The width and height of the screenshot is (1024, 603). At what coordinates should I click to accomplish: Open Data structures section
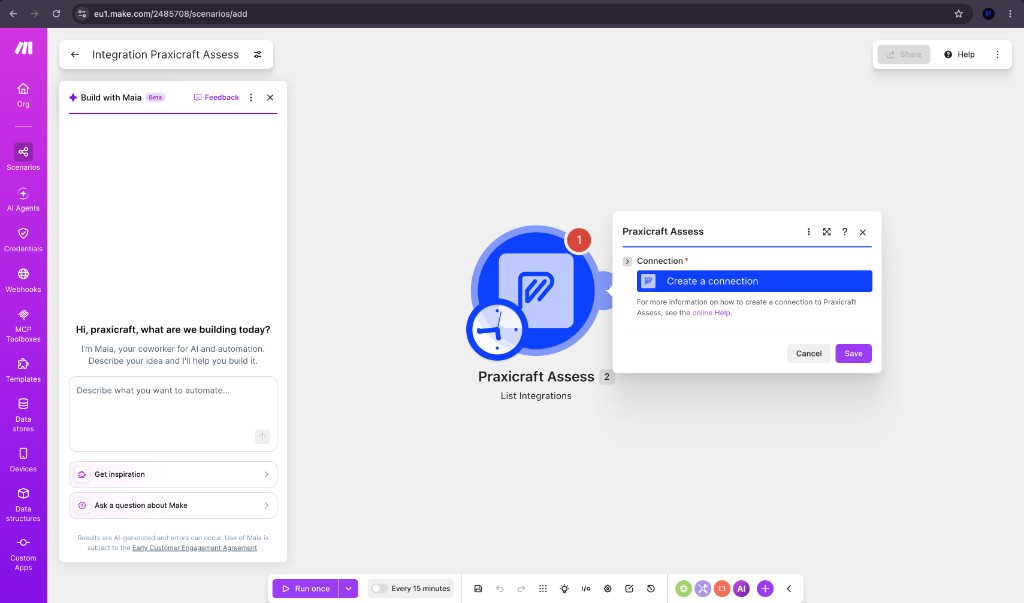24,504
